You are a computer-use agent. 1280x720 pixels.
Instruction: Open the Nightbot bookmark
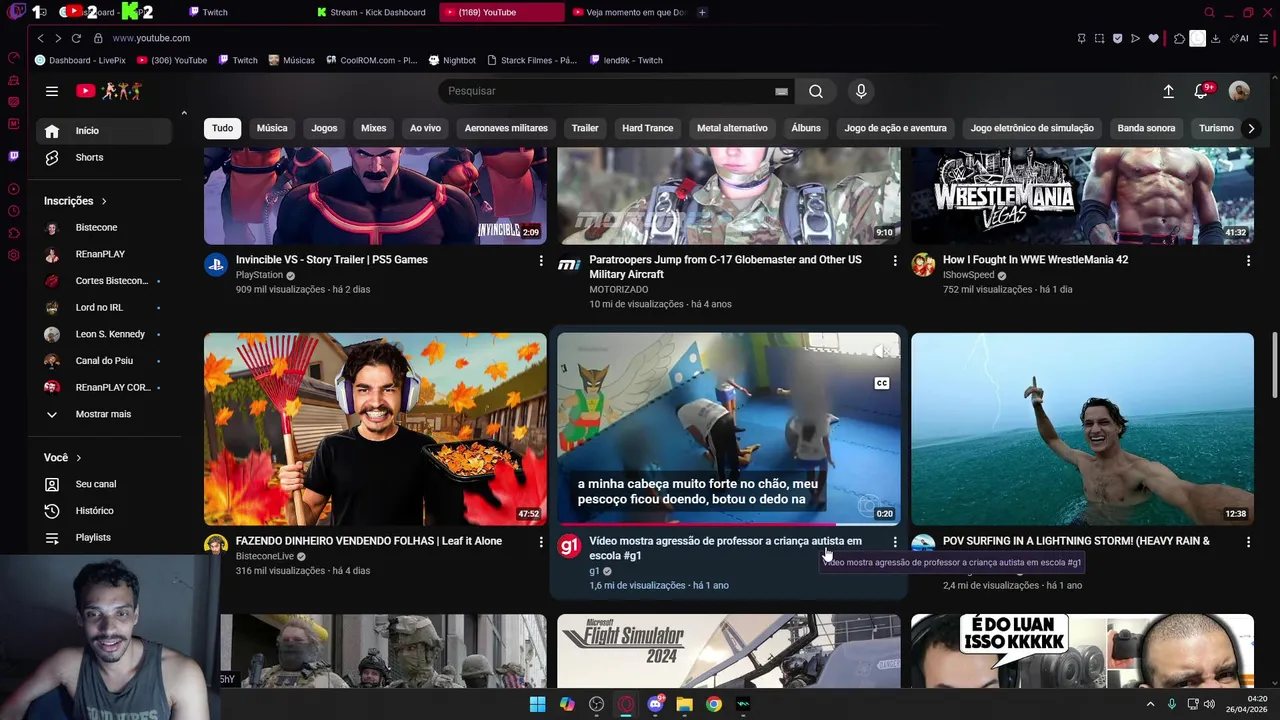click(x=452, y=60)
